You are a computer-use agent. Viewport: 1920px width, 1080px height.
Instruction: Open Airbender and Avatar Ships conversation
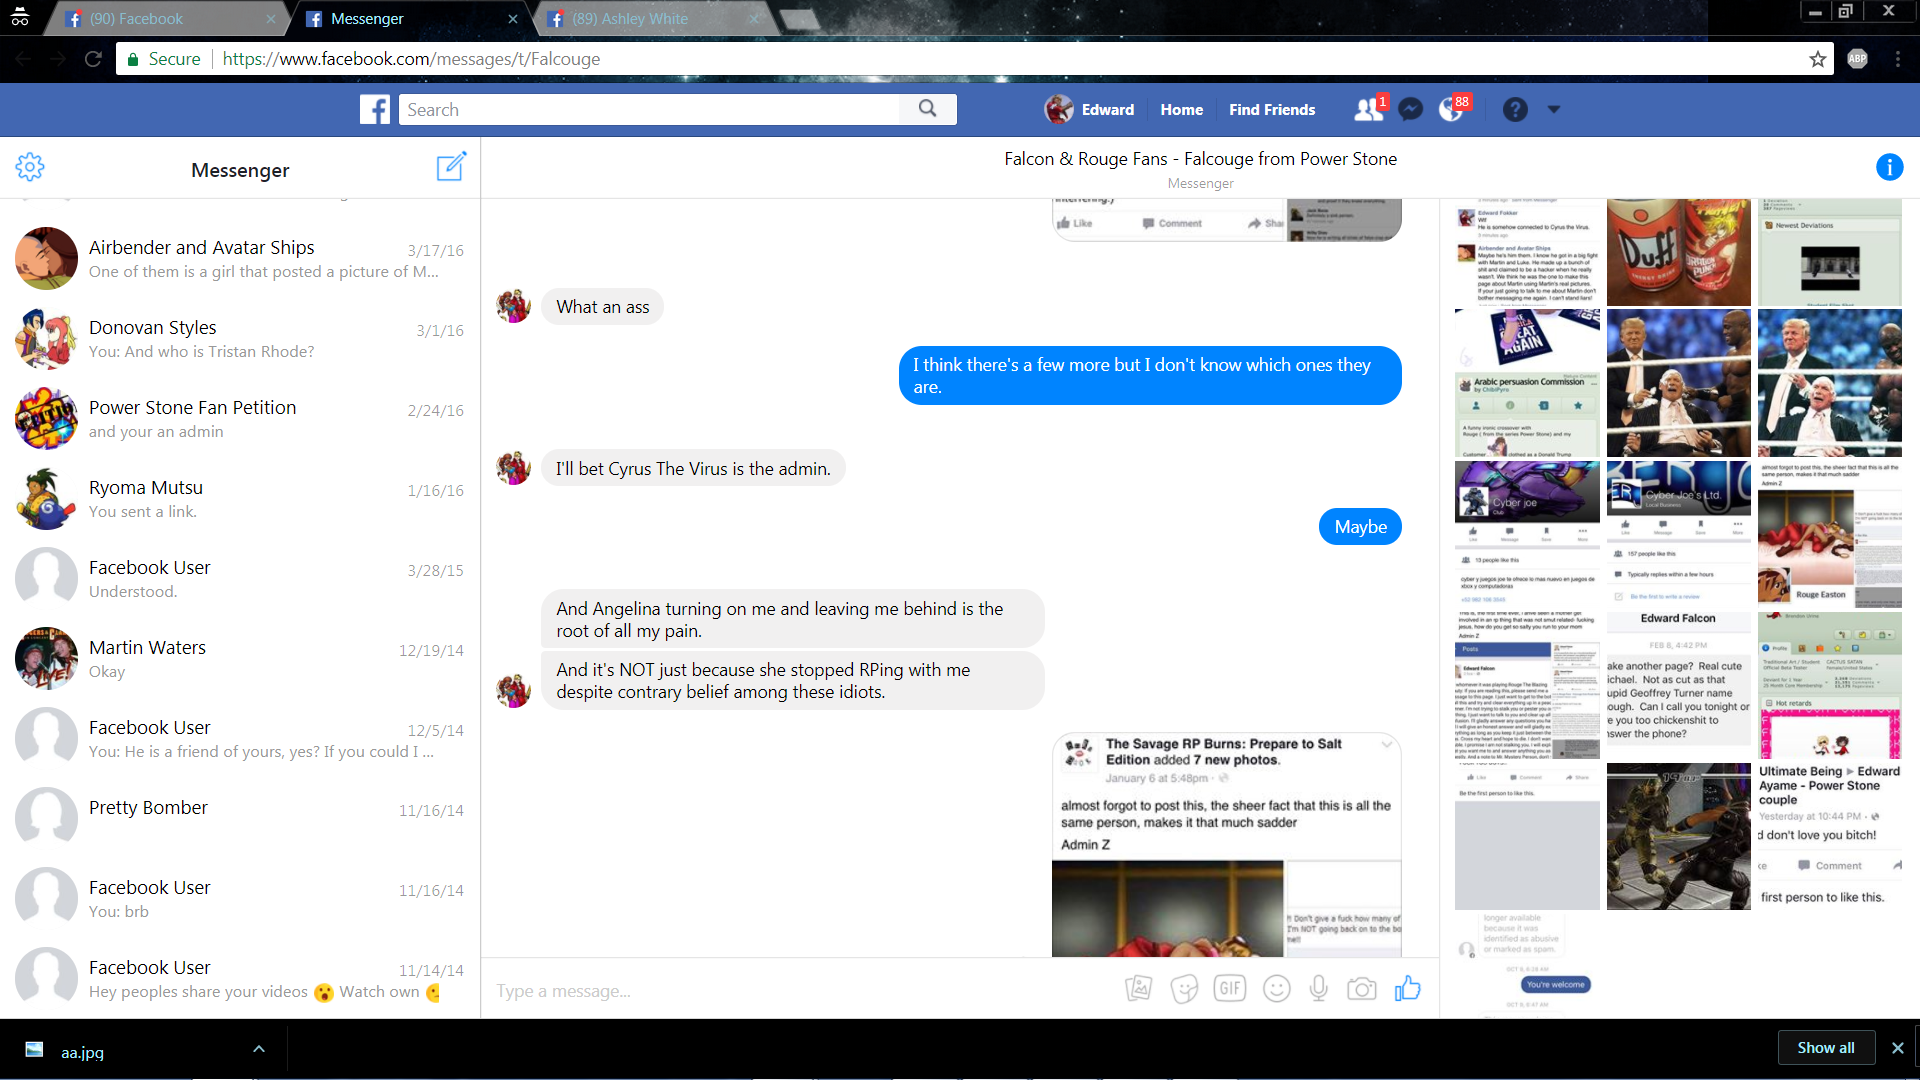pos(240,259)
